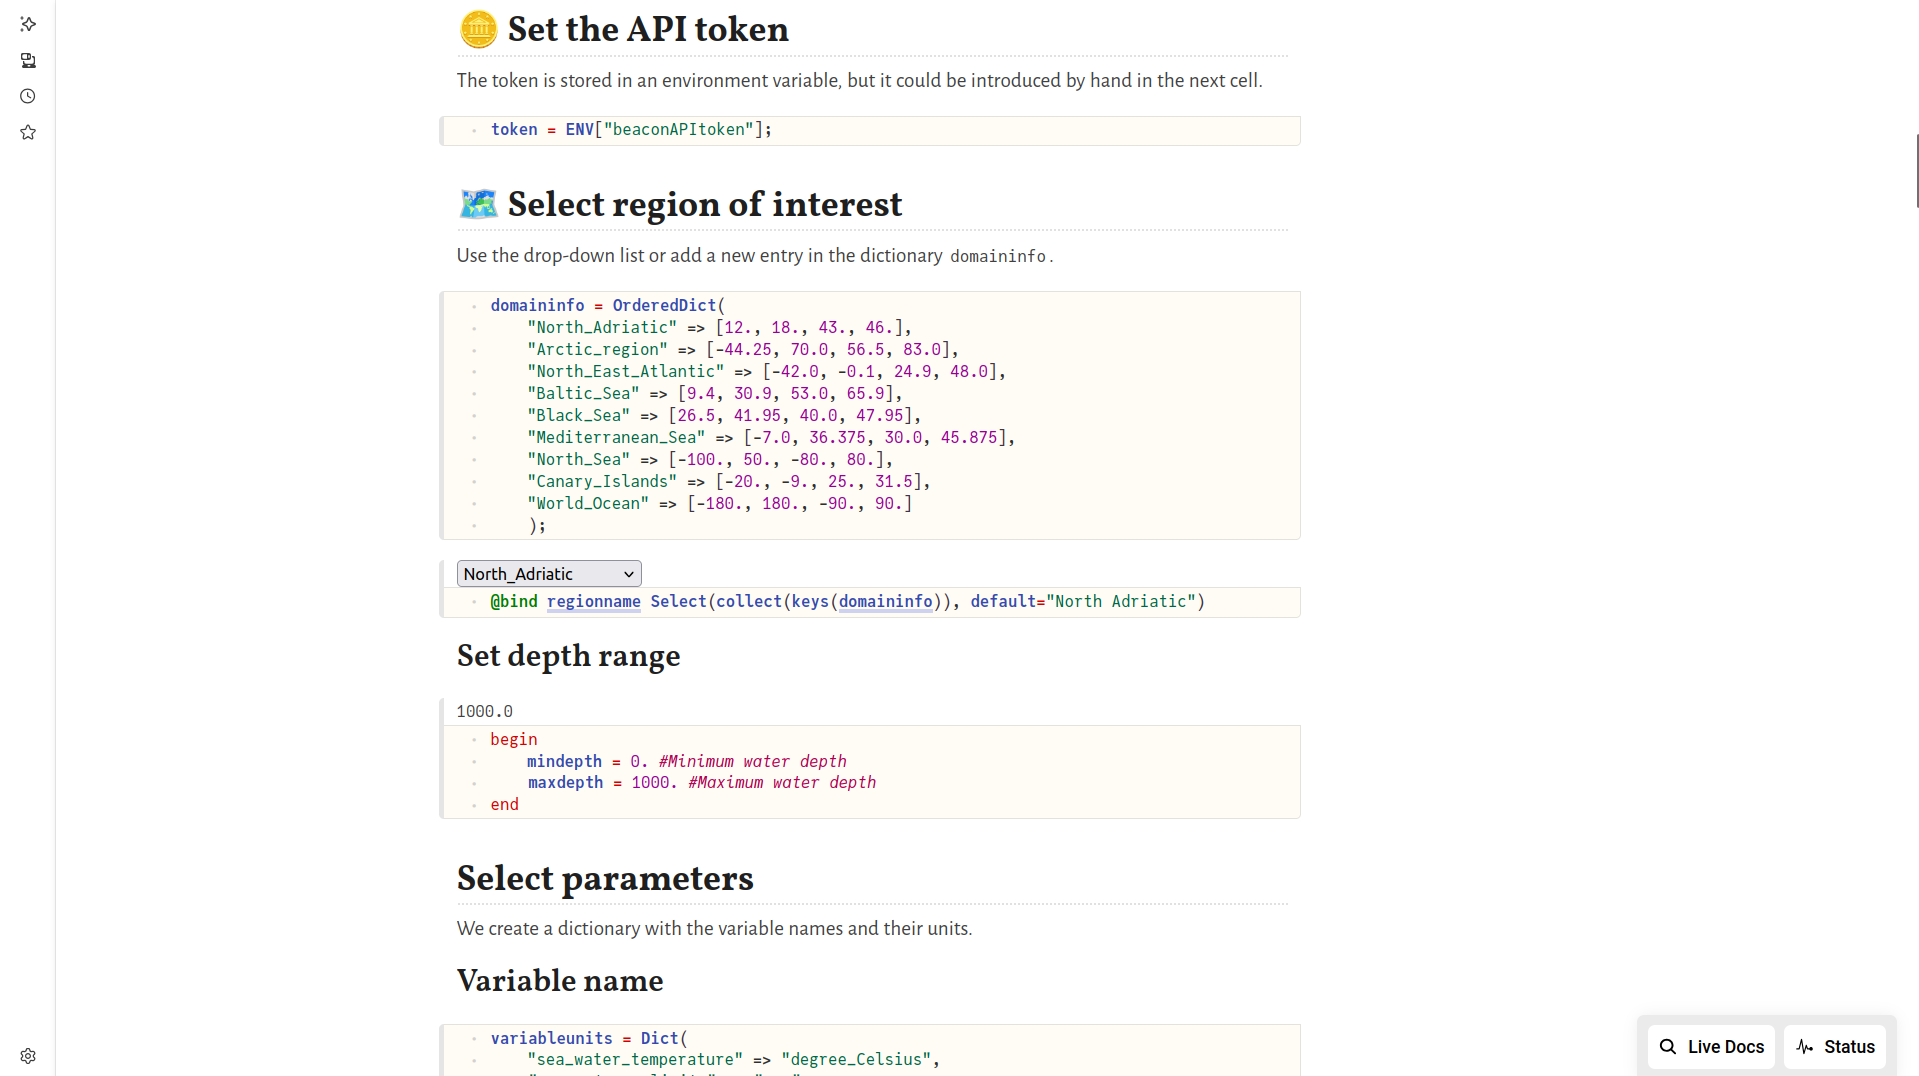Click the map emoji beside Select region heading

click(x=478, y=204)
